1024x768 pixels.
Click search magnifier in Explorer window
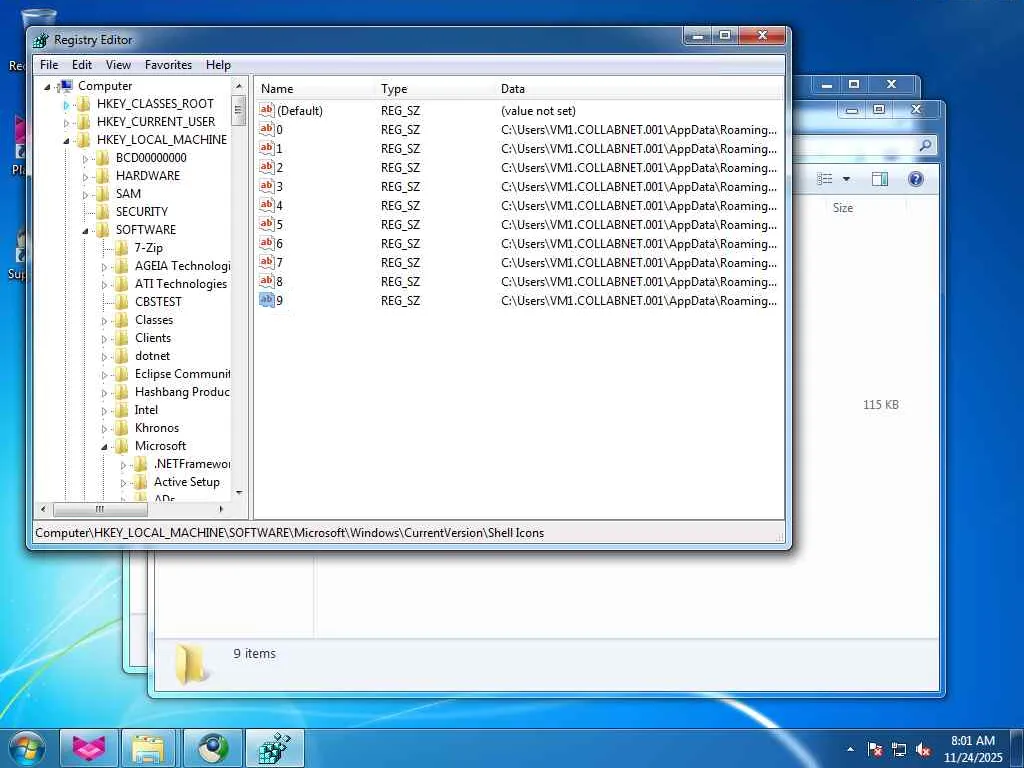925,145
